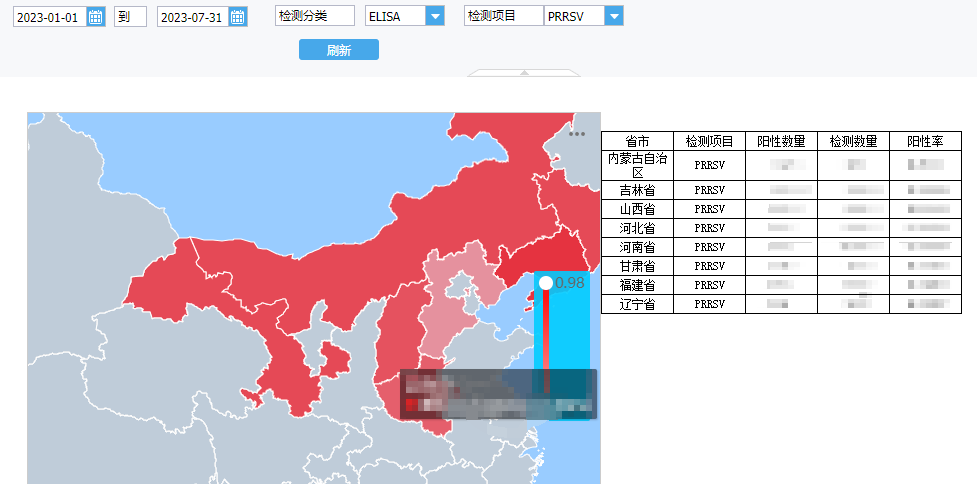
Task: Click the 内蒙古自治区 row in the table
Action: (637, 165)
